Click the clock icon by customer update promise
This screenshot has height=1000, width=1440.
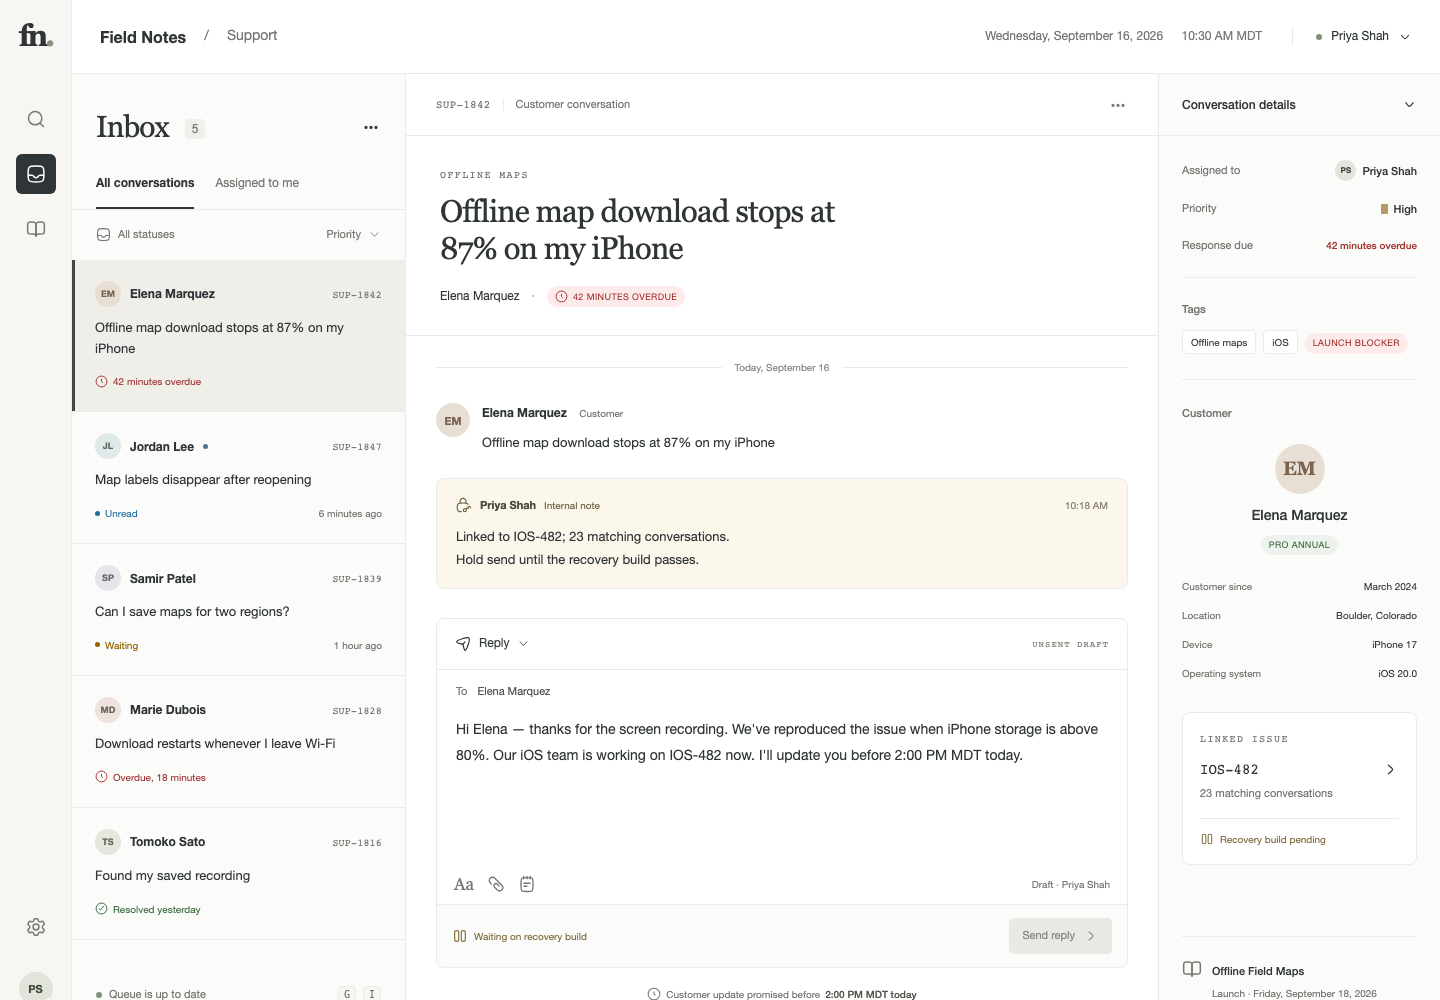tap(654, 994)
